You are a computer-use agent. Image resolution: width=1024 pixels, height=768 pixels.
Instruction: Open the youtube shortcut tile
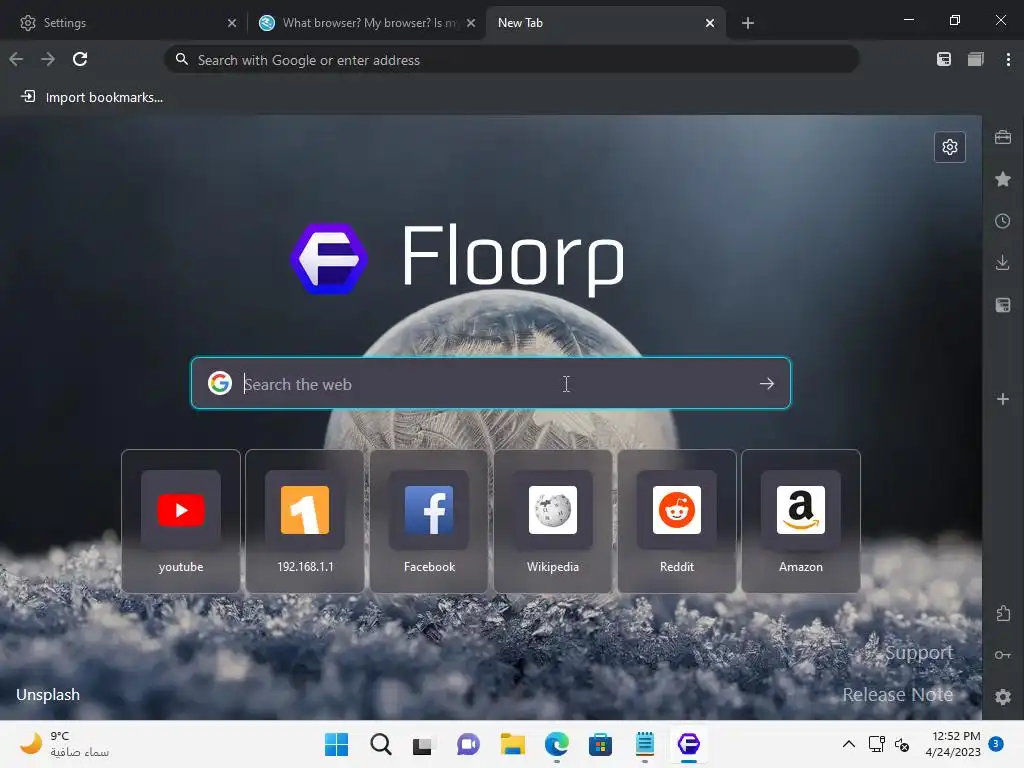click(x=181, y=521)
